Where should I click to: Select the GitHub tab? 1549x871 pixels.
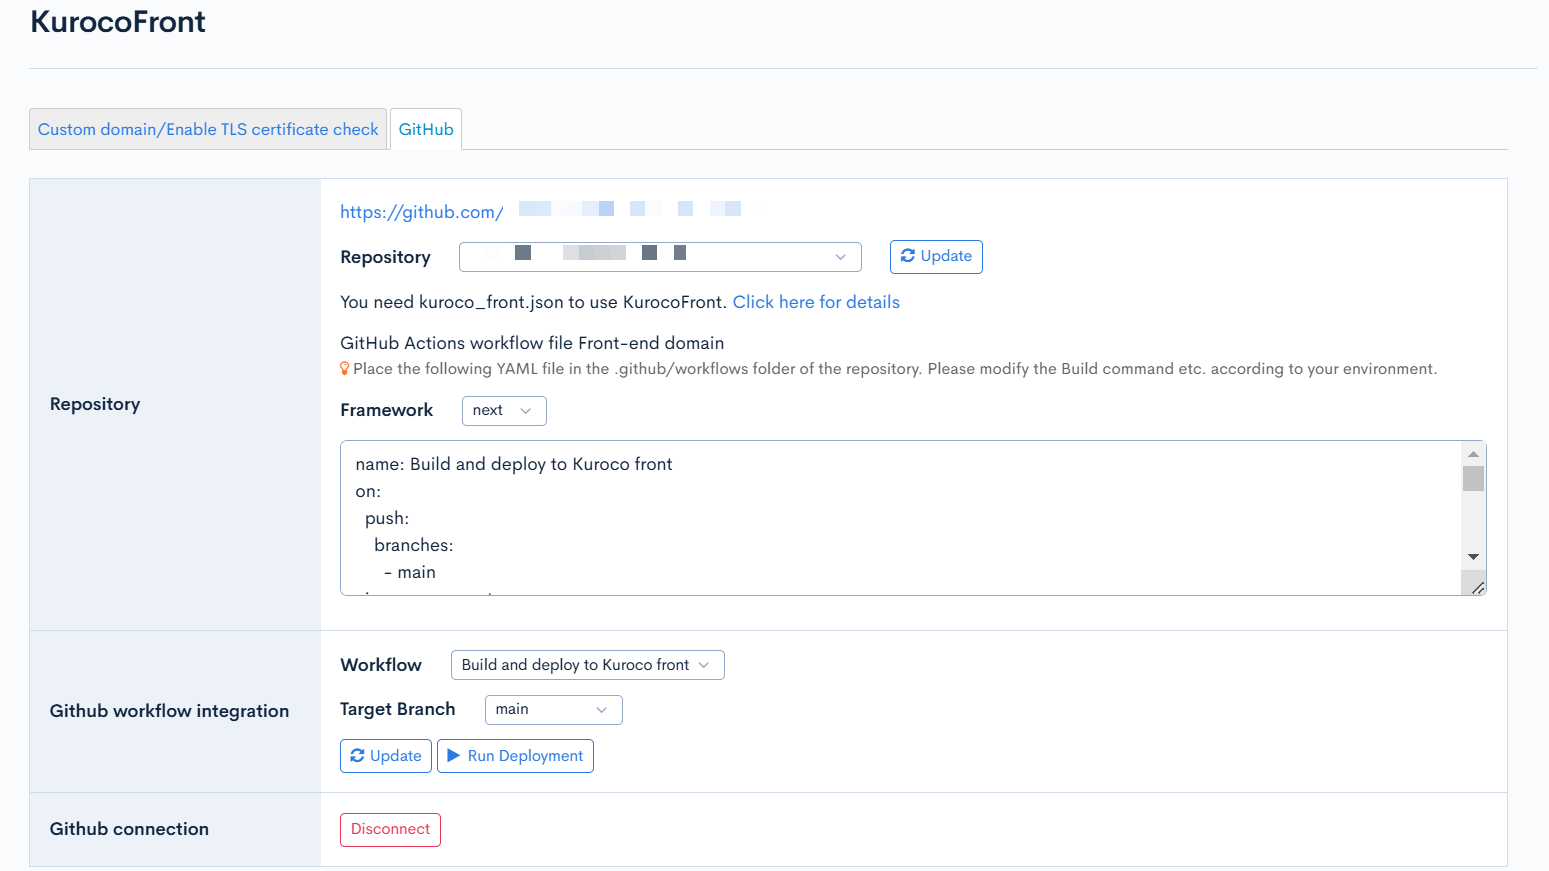[x=426, y=130]
